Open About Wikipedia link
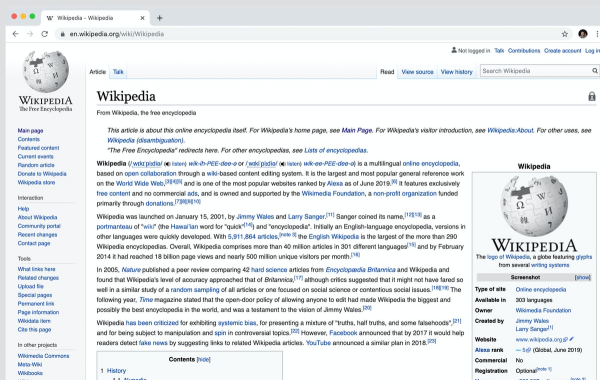Viewport: 600px width, 380px height. tap(37, 217)
